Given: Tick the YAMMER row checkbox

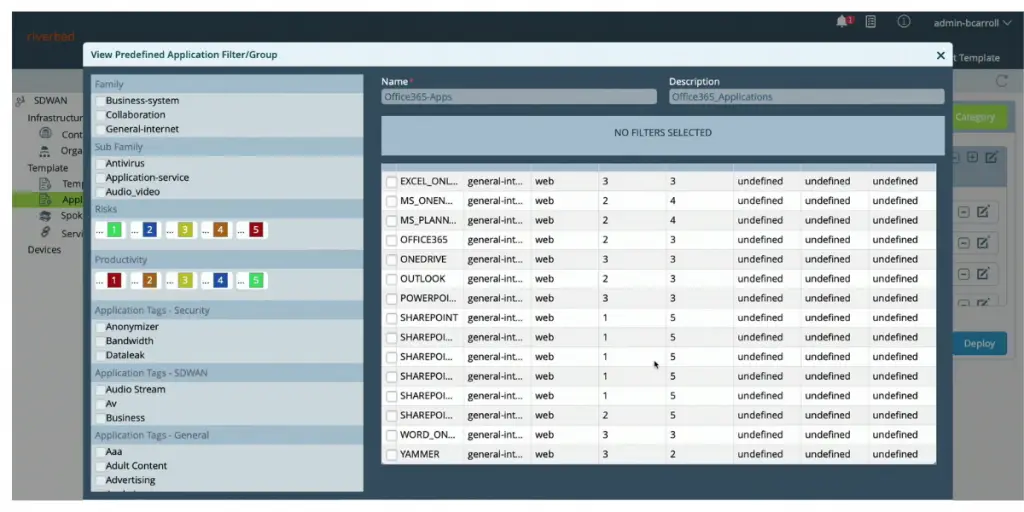Looking at the screenshot, I should [x=391, y=455].
